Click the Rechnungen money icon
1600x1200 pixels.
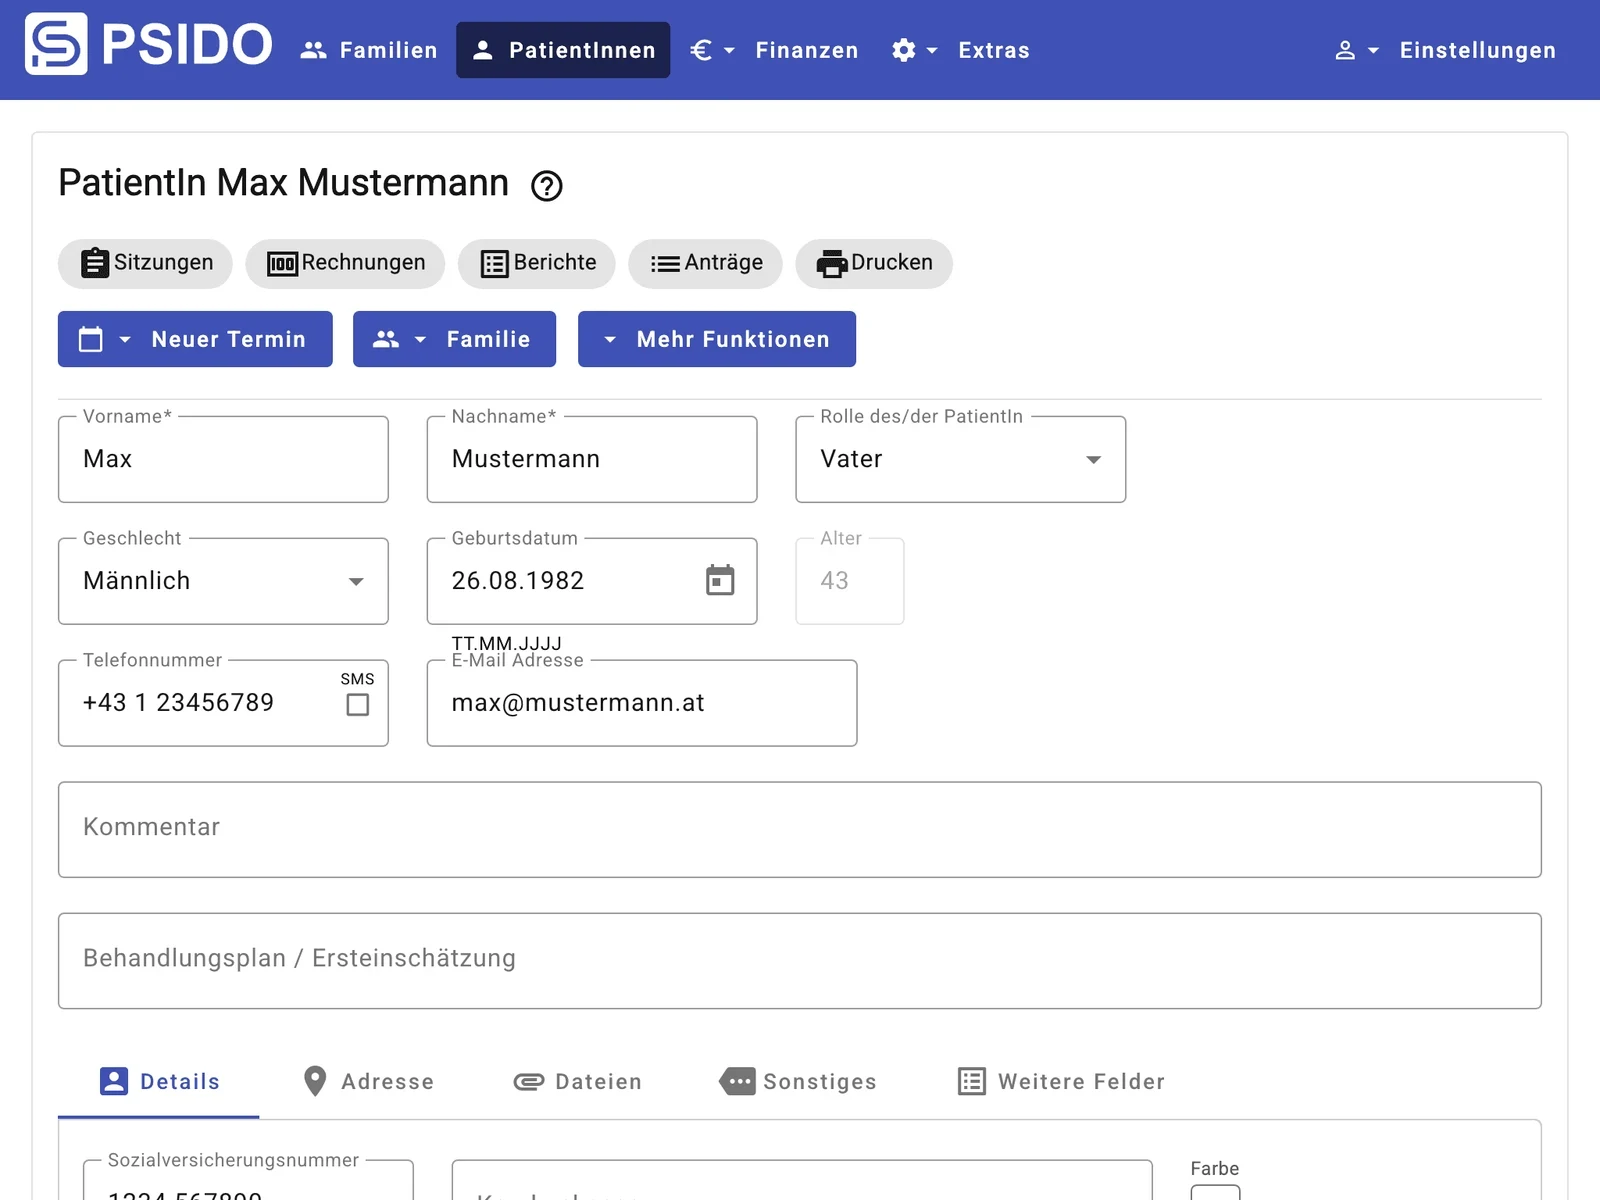pos(282,263)
